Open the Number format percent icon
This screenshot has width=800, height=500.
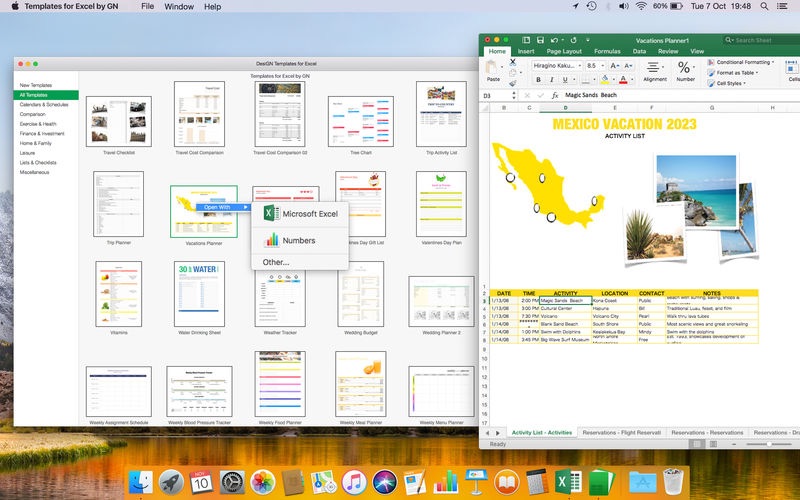[686, 67]
